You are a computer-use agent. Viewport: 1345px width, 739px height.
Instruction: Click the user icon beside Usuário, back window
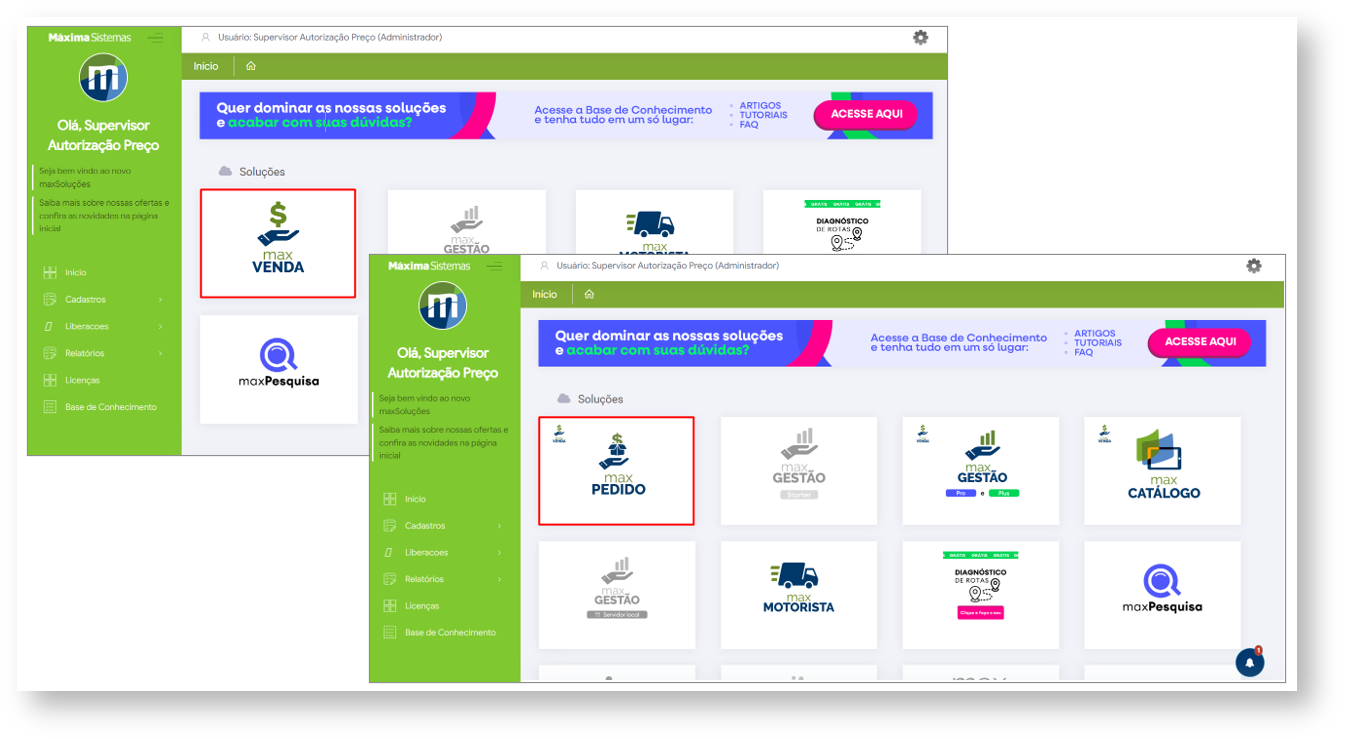[x=206, y=38]
